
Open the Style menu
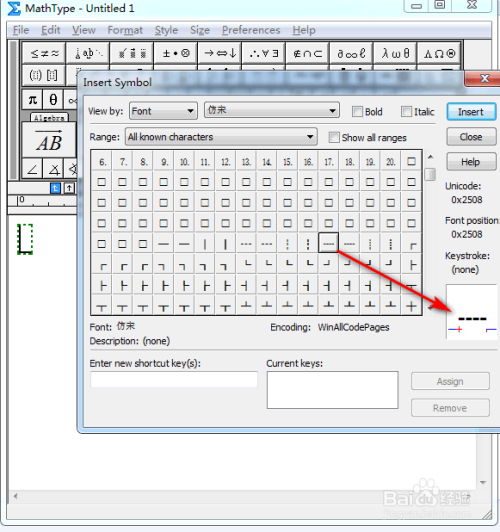[166, 30]
